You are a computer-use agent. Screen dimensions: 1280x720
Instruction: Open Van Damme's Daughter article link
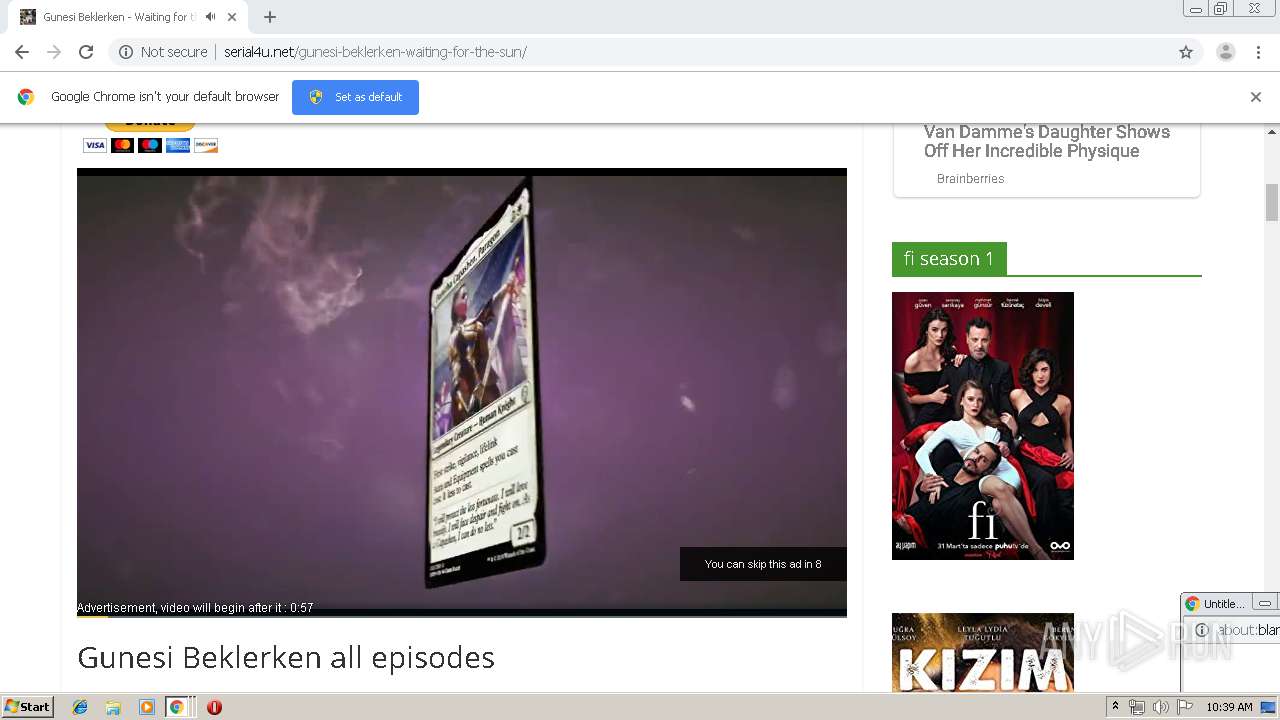(x=1047, y=141)
